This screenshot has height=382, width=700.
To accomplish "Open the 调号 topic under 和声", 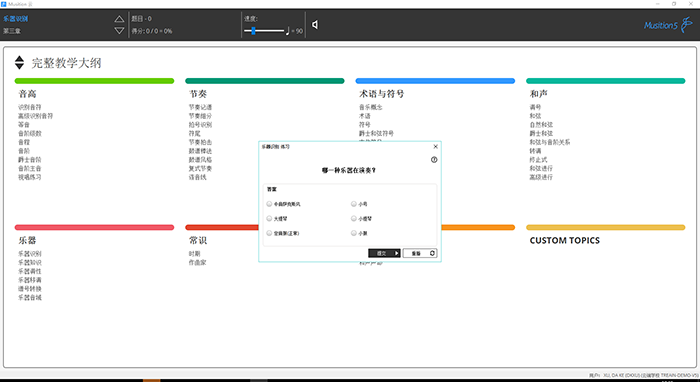I will [535, 107].
